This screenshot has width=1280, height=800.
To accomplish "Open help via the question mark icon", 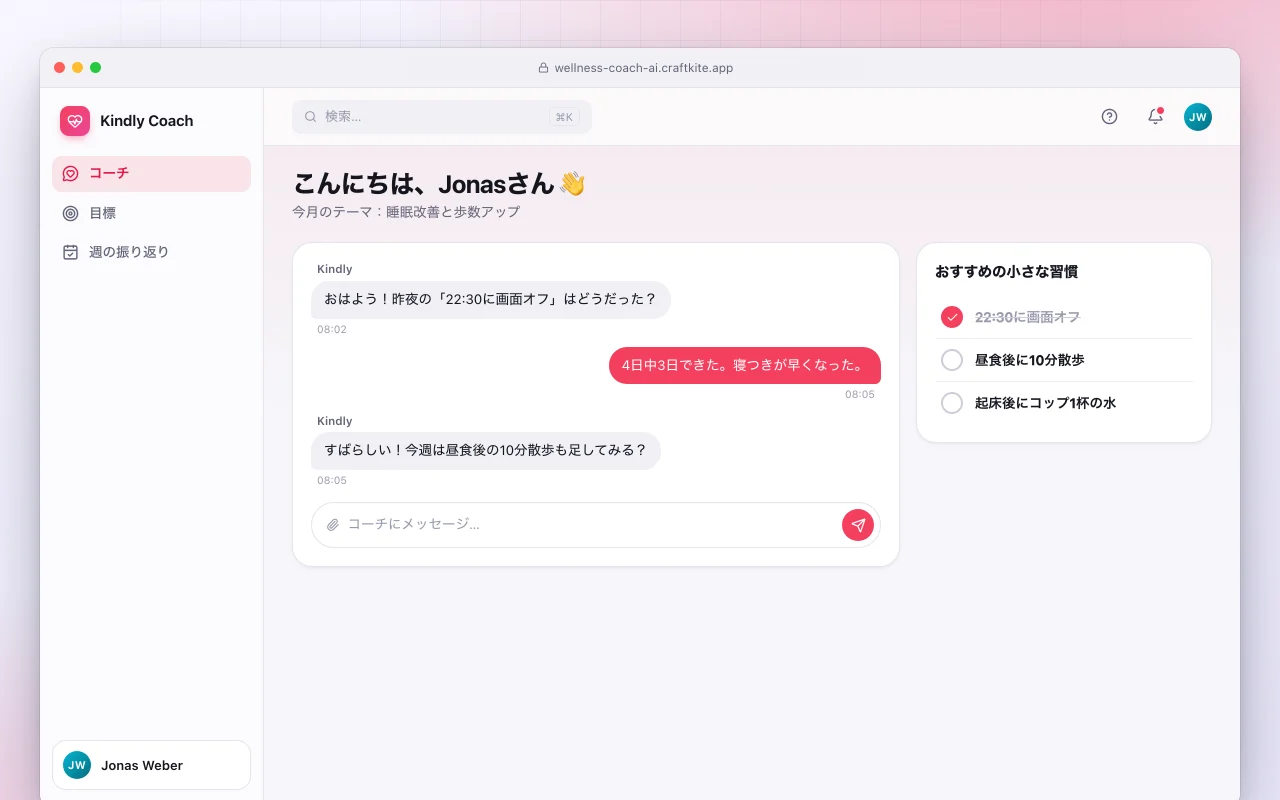I will coord(1109,117).
